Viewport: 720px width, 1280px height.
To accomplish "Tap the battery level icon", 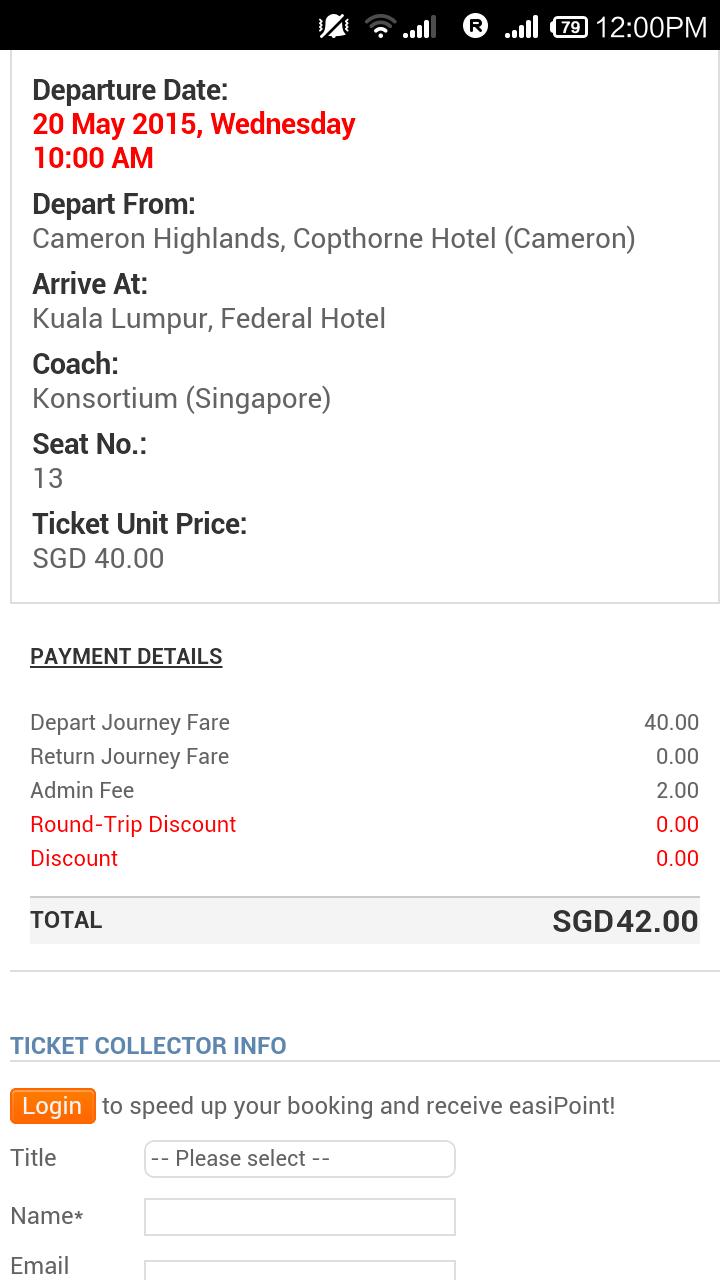I will tap(569, 27).
